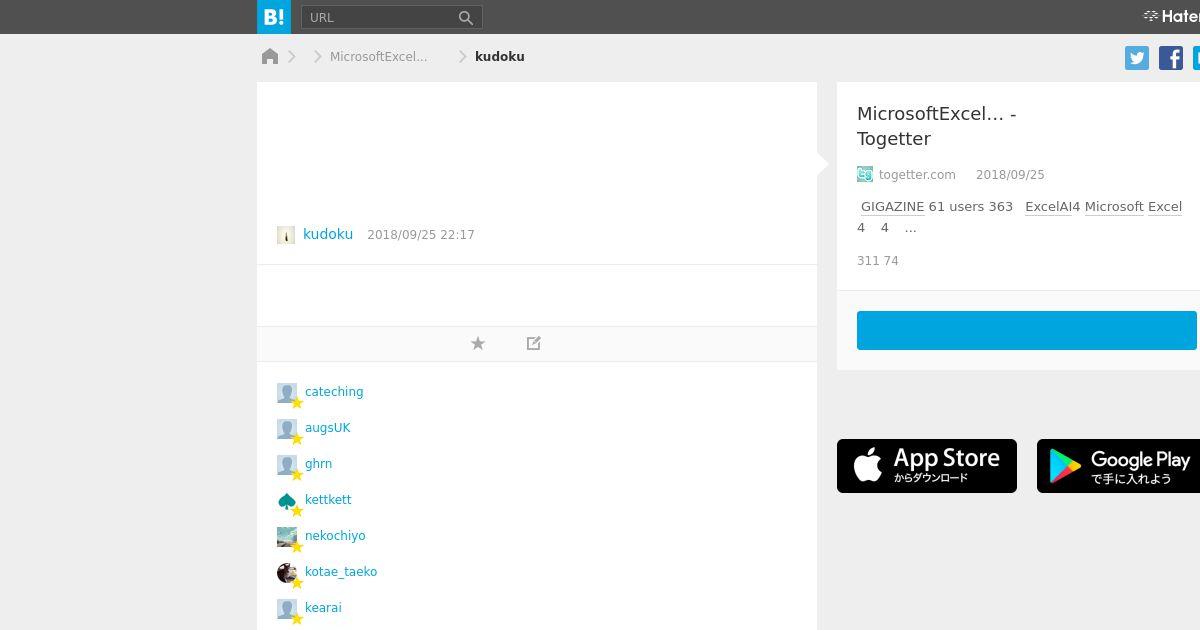Open augsUK's avatar icon
The height and width of the screenshot is (630, 1200).
(287, 429)
